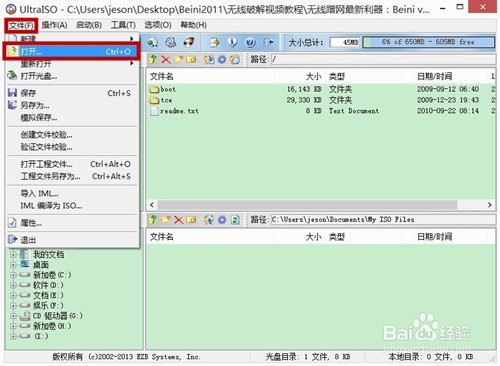Go up one level in the image pane
The height and width of the screenshot is (366, 500).
pos(153,60)
